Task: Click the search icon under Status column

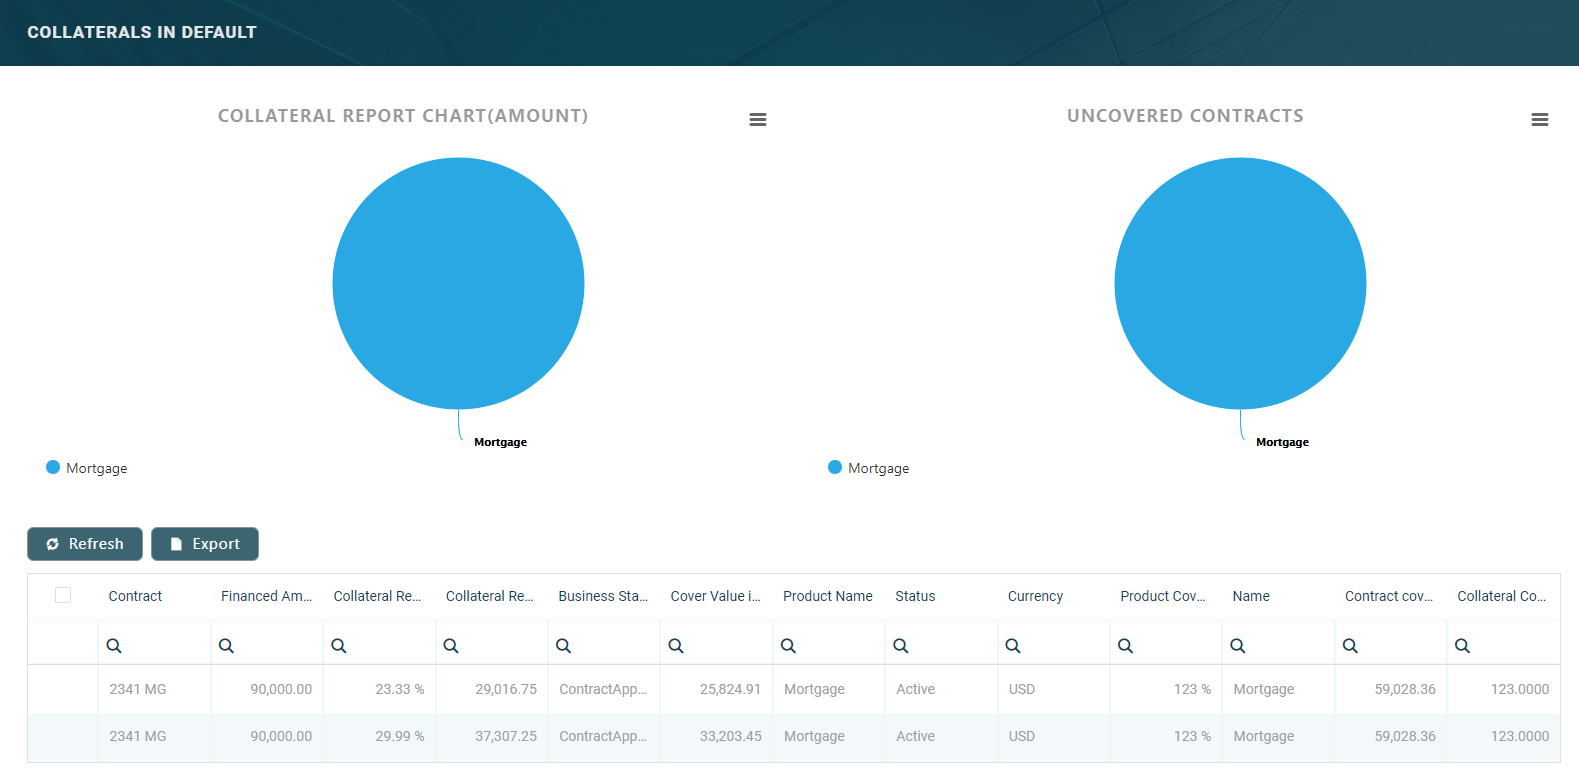Action: [901, 646]
